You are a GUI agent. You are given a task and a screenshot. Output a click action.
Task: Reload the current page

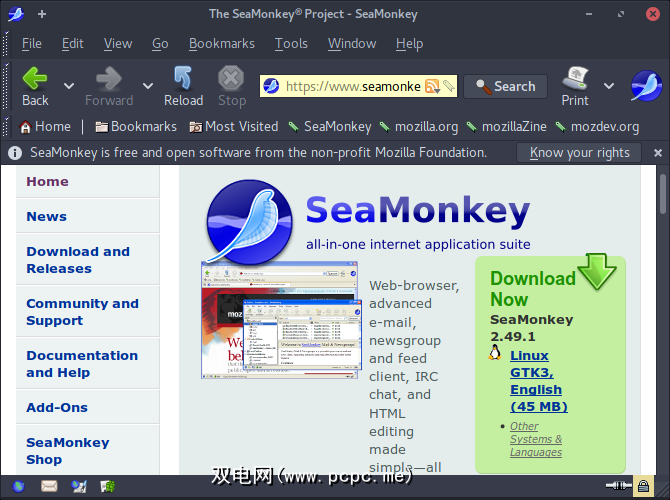183,85
